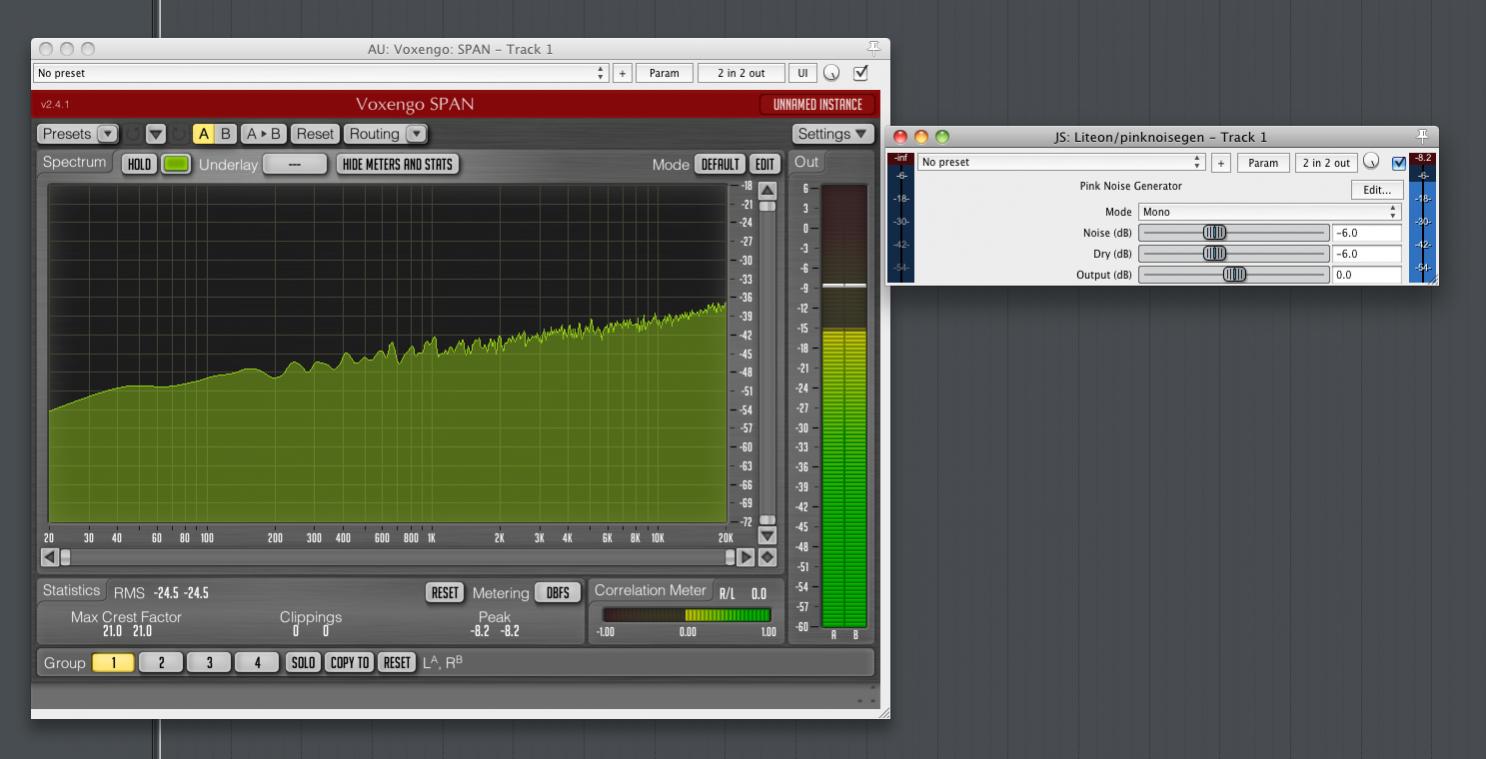Click the UI button in SPAN window
Image resolution: width=1486 pixels, height=759 pixels.
802,73
